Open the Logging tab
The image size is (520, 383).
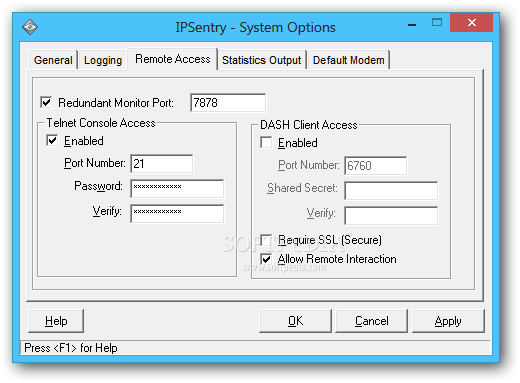[103, 60]
